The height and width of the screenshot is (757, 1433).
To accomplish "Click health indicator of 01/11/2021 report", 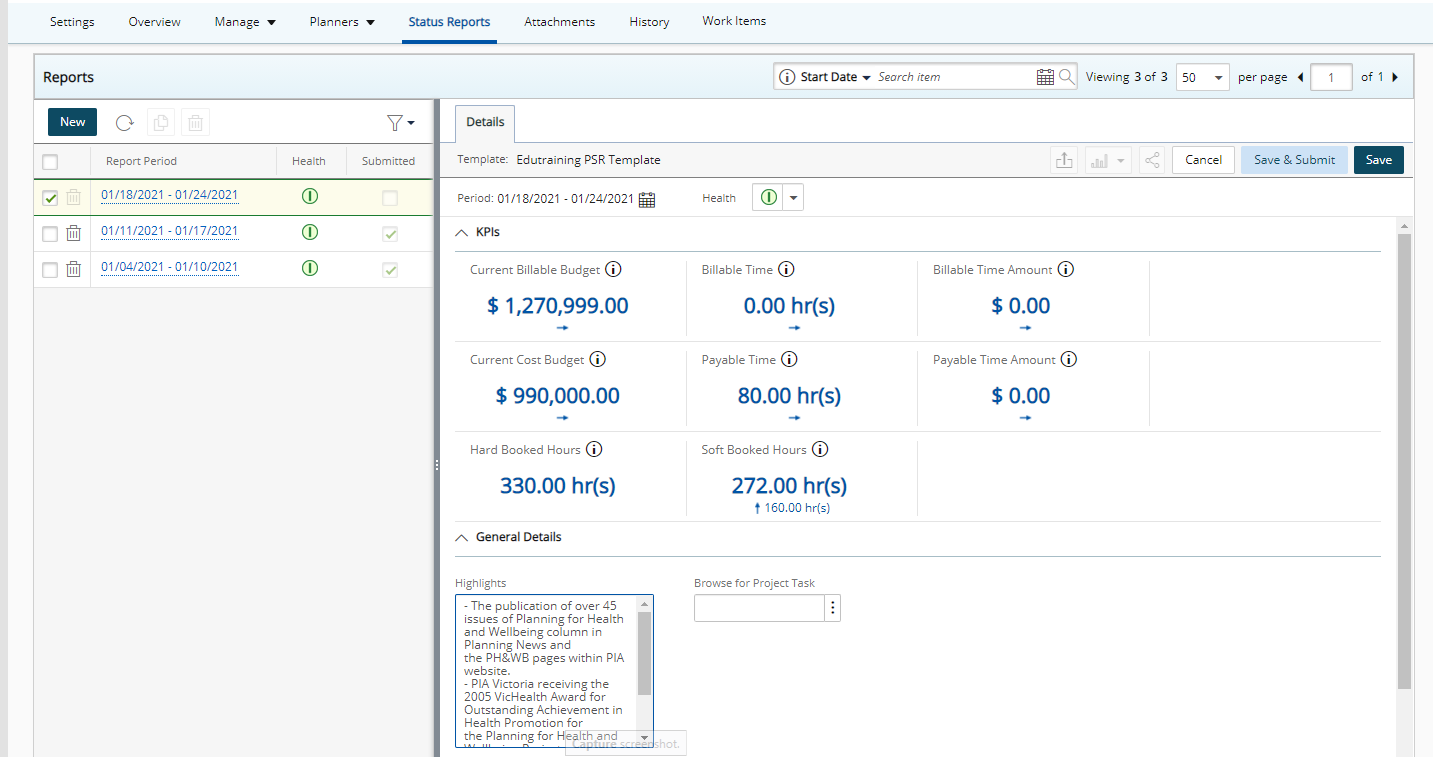I will 310,232.
